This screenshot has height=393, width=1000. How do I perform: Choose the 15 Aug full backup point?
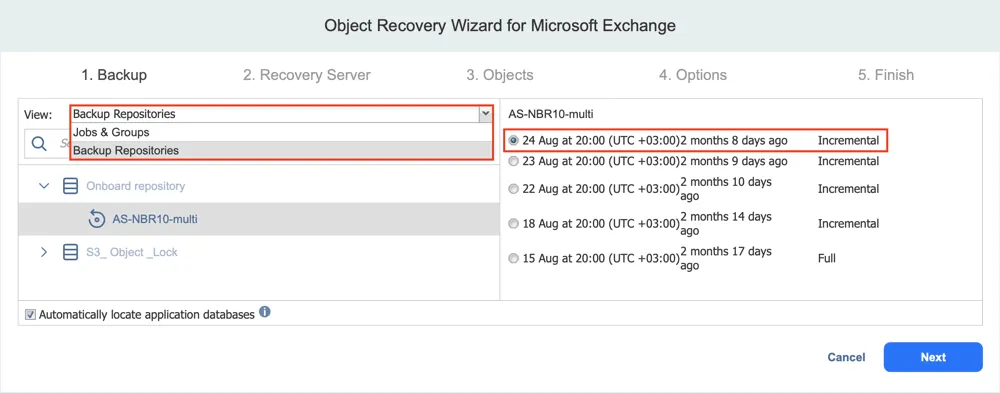[x=514, y=258]
